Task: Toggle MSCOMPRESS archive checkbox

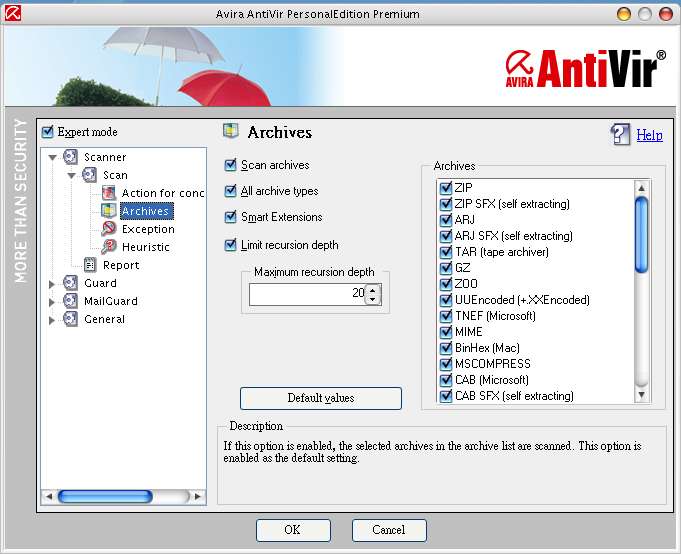Action: (x=446, y=364)
